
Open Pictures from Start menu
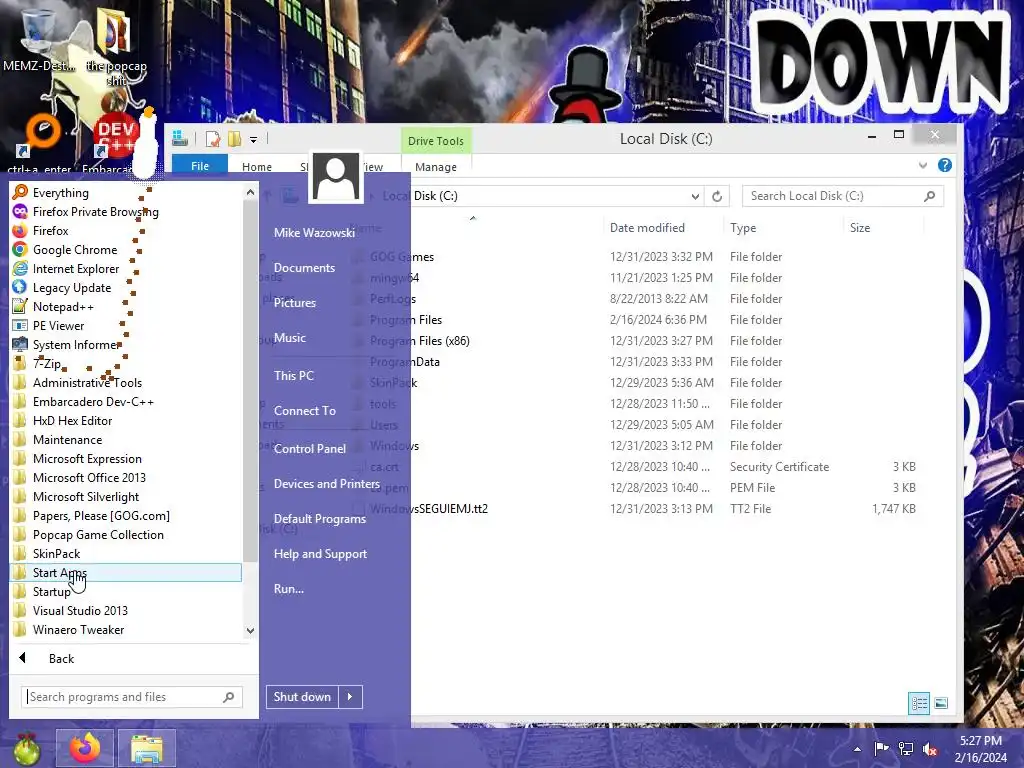tap(295, 302)
